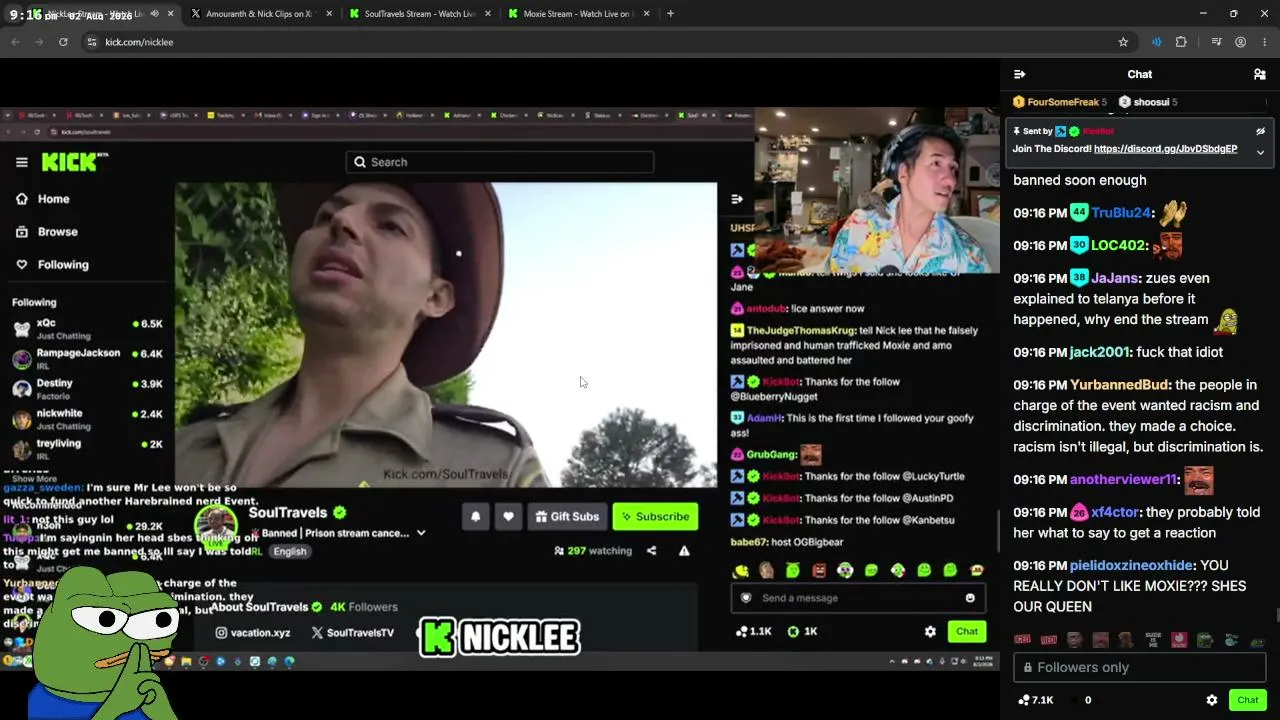Open the browser media controls icon
This screenshot has width=1280, height=720.
[x=1216, y=42]
